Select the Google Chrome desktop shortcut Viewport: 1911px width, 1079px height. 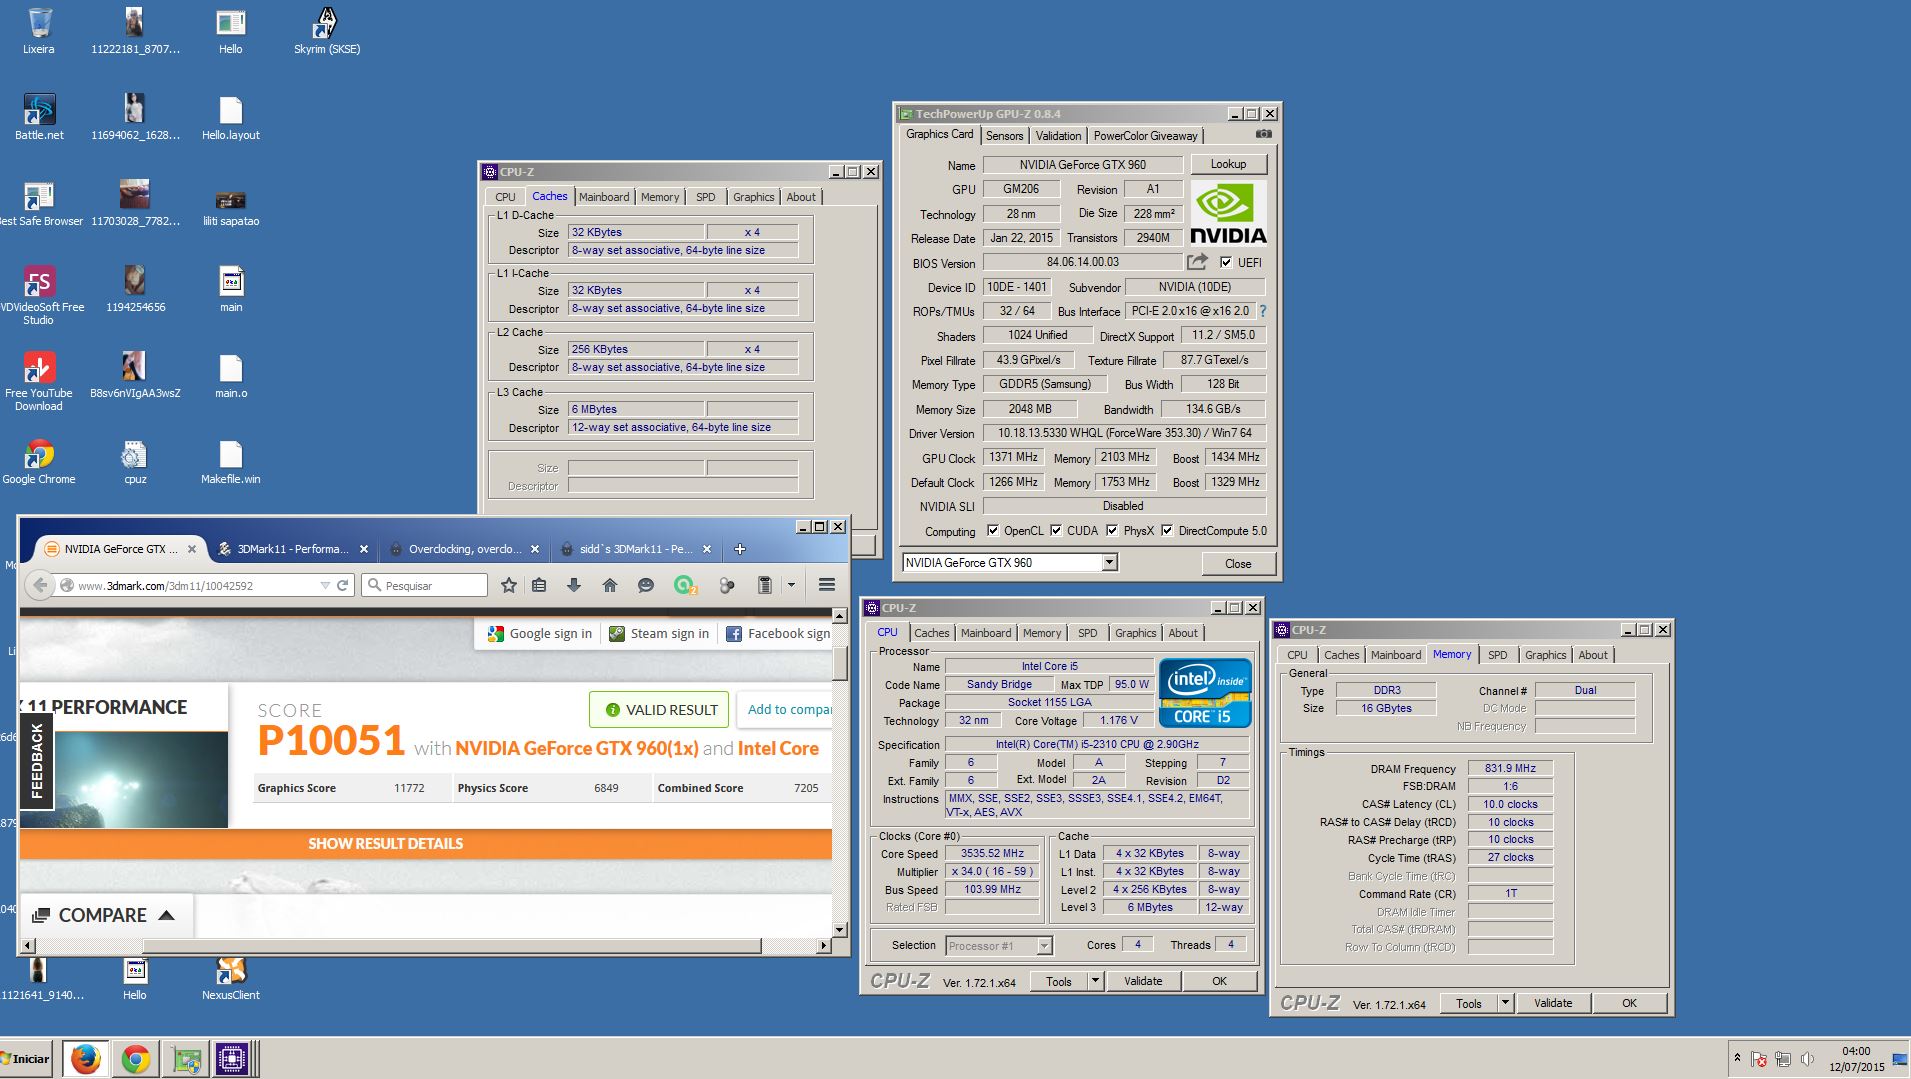[x=39, y=462]
